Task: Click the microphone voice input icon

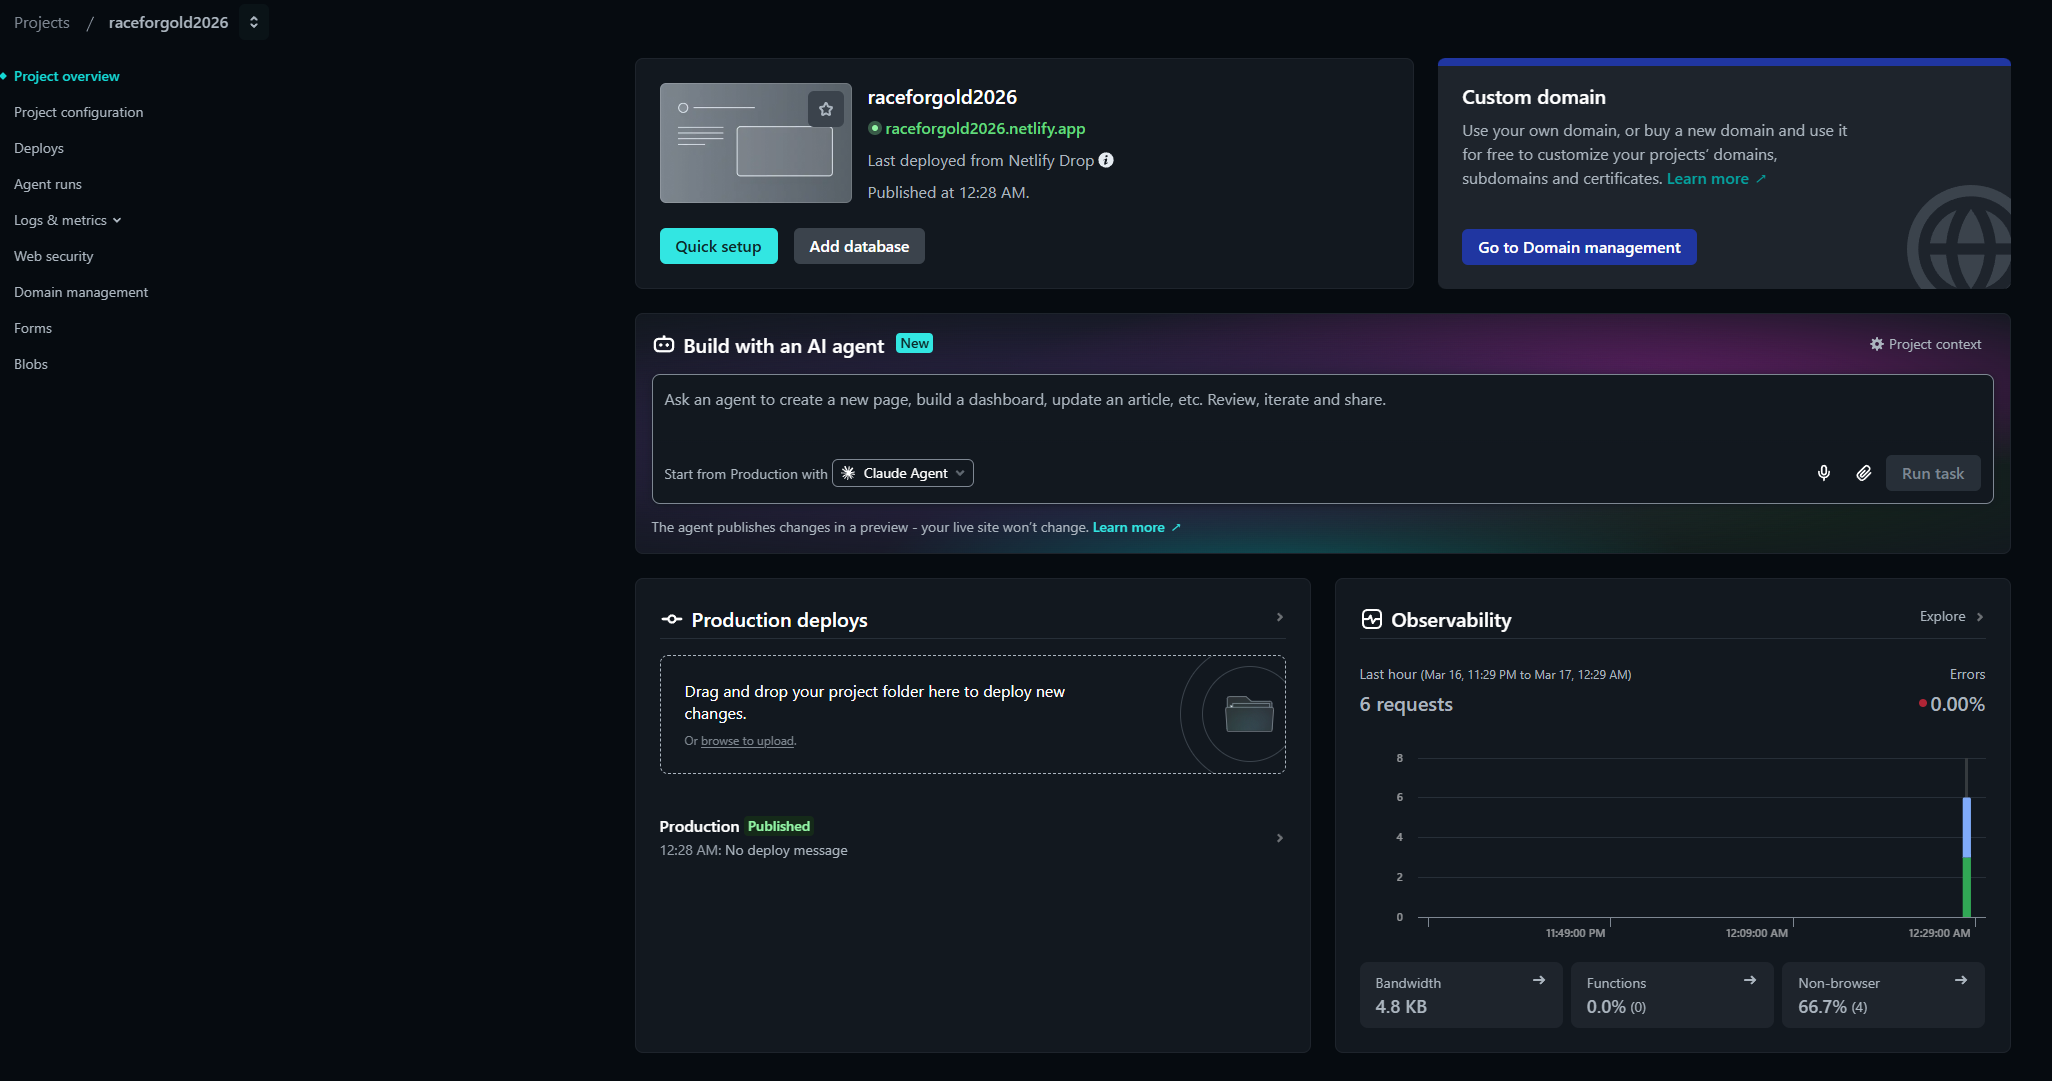Action: 1824,473
